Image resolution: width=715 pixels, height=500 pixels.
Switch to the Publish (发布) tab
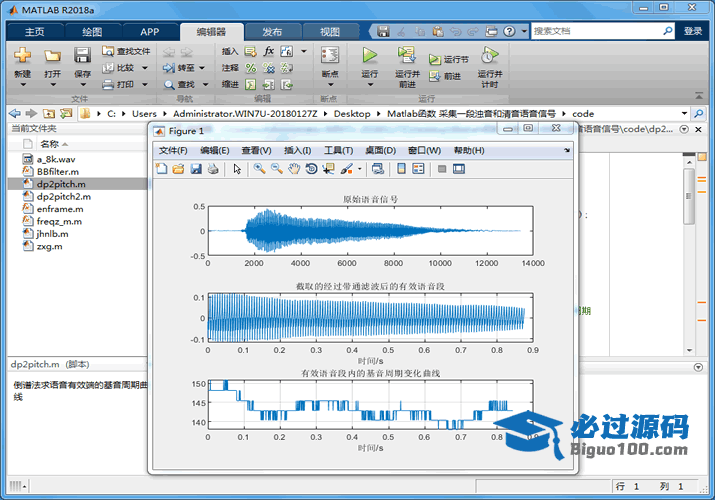tap(272, 31)
